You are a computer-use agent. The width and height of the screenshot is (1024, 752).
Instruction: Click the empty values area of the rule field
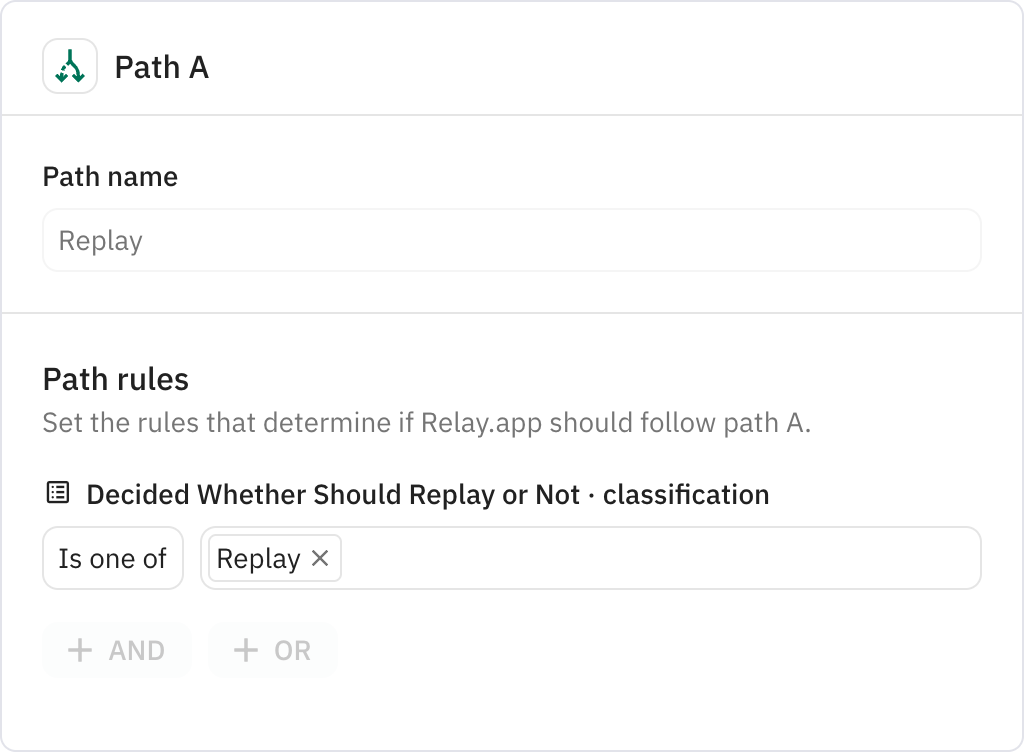(x=660, y=558)
